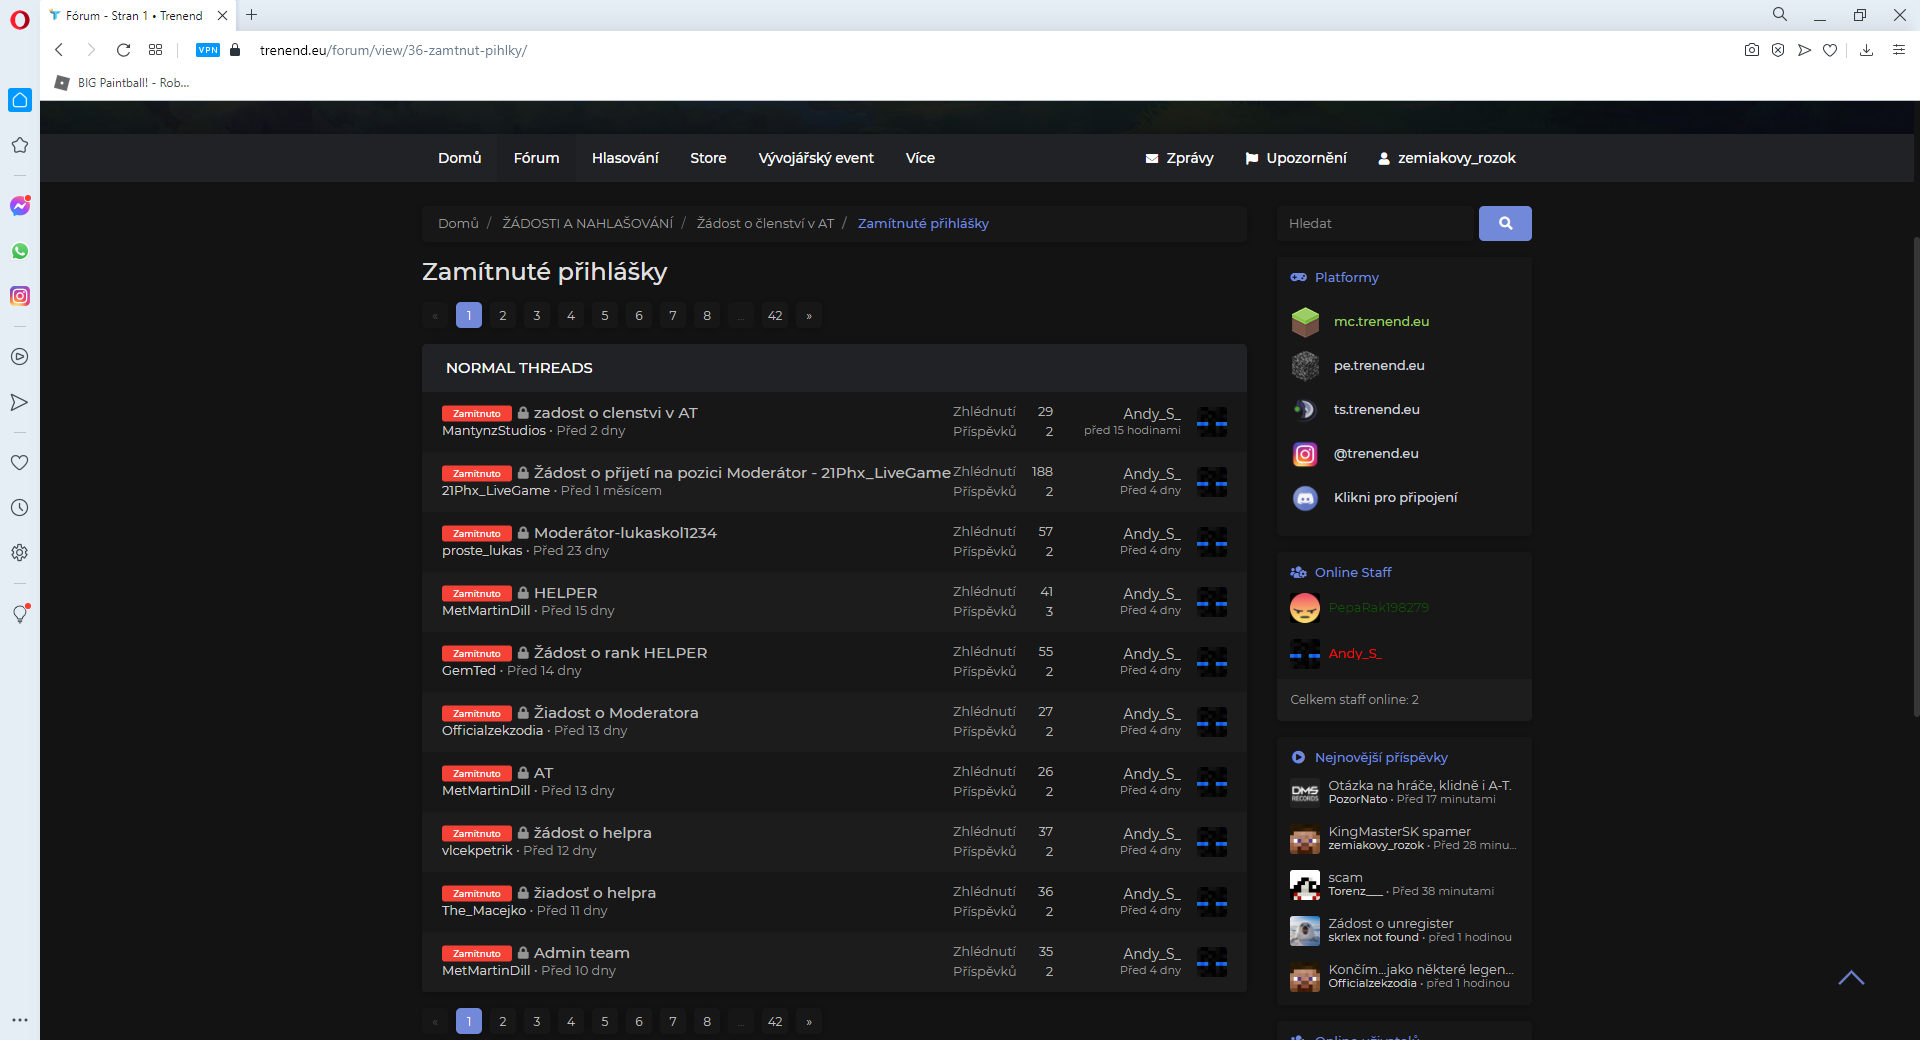Click the page reload icon
This screenshot has height=1040, width=1920.
(x=123, y=50)
